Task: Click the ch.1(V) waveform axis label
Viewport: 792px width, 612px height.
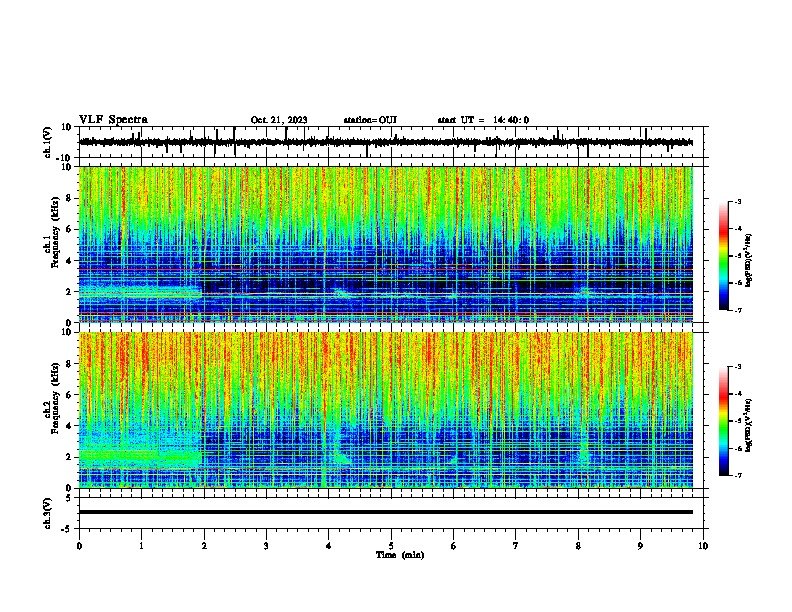Action: 48,142
